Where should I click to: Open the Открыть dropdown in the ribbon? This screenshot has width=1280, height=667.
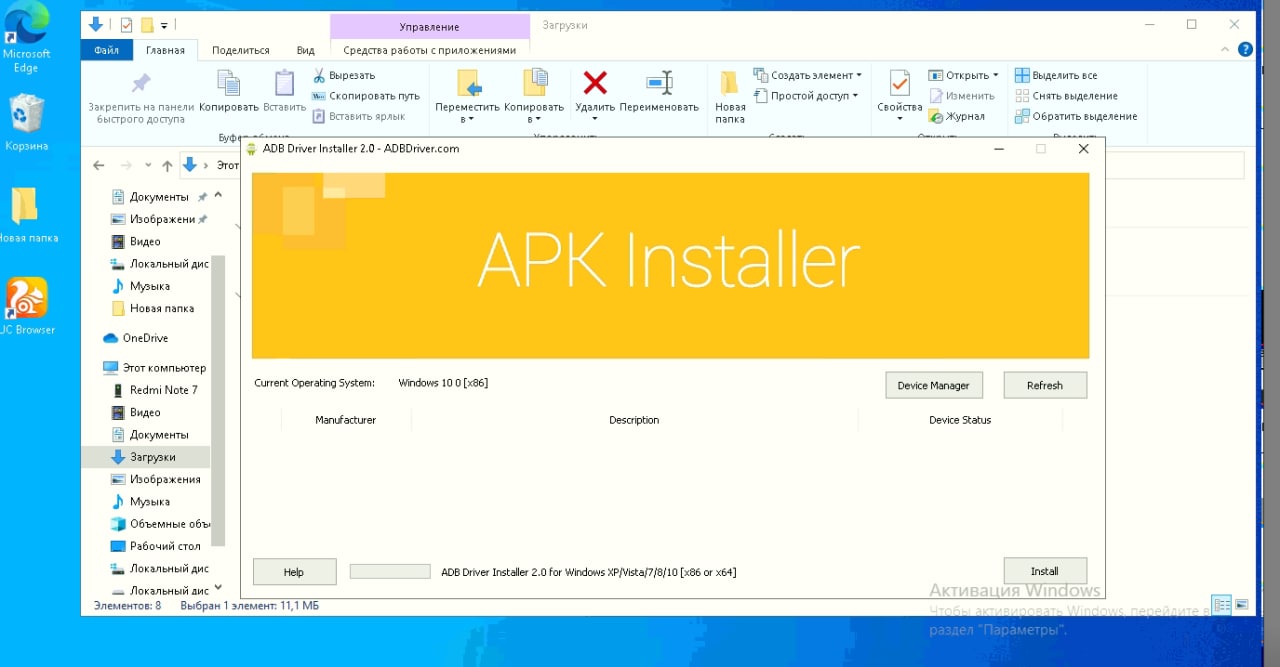click(964, 75)
